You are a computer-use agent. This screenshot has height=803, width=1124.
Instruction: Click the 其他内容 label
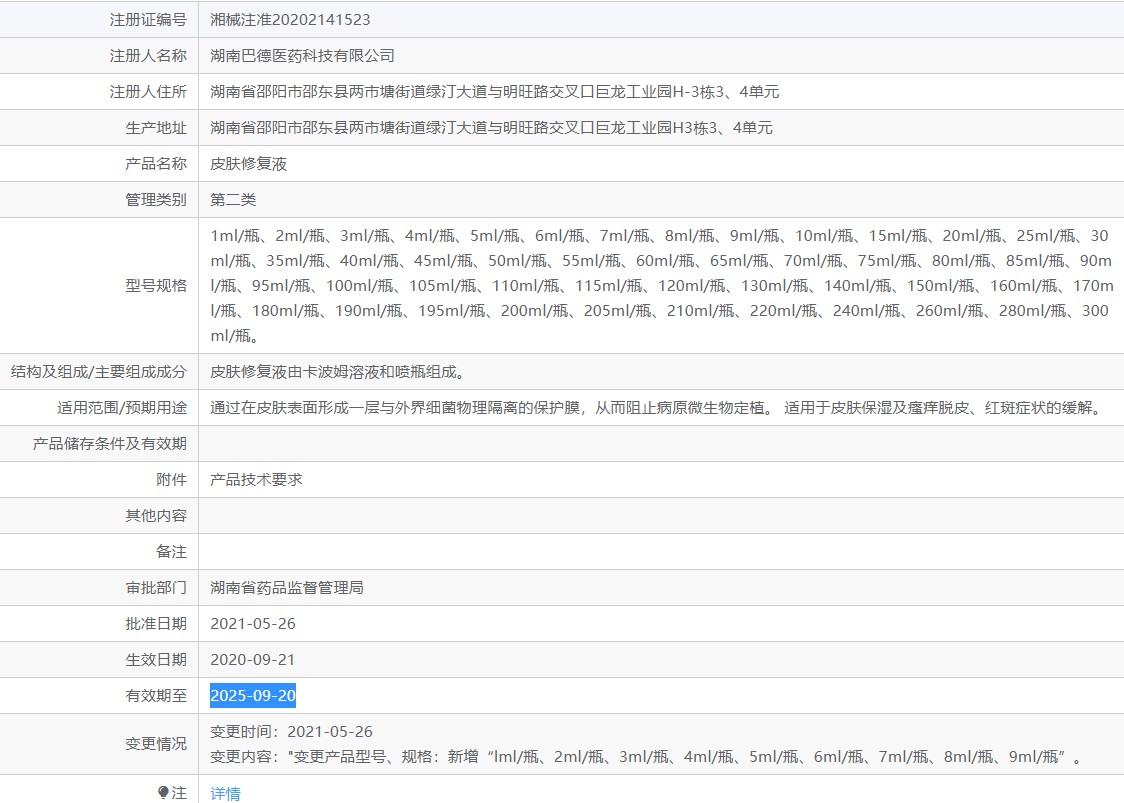coord(156,515)
